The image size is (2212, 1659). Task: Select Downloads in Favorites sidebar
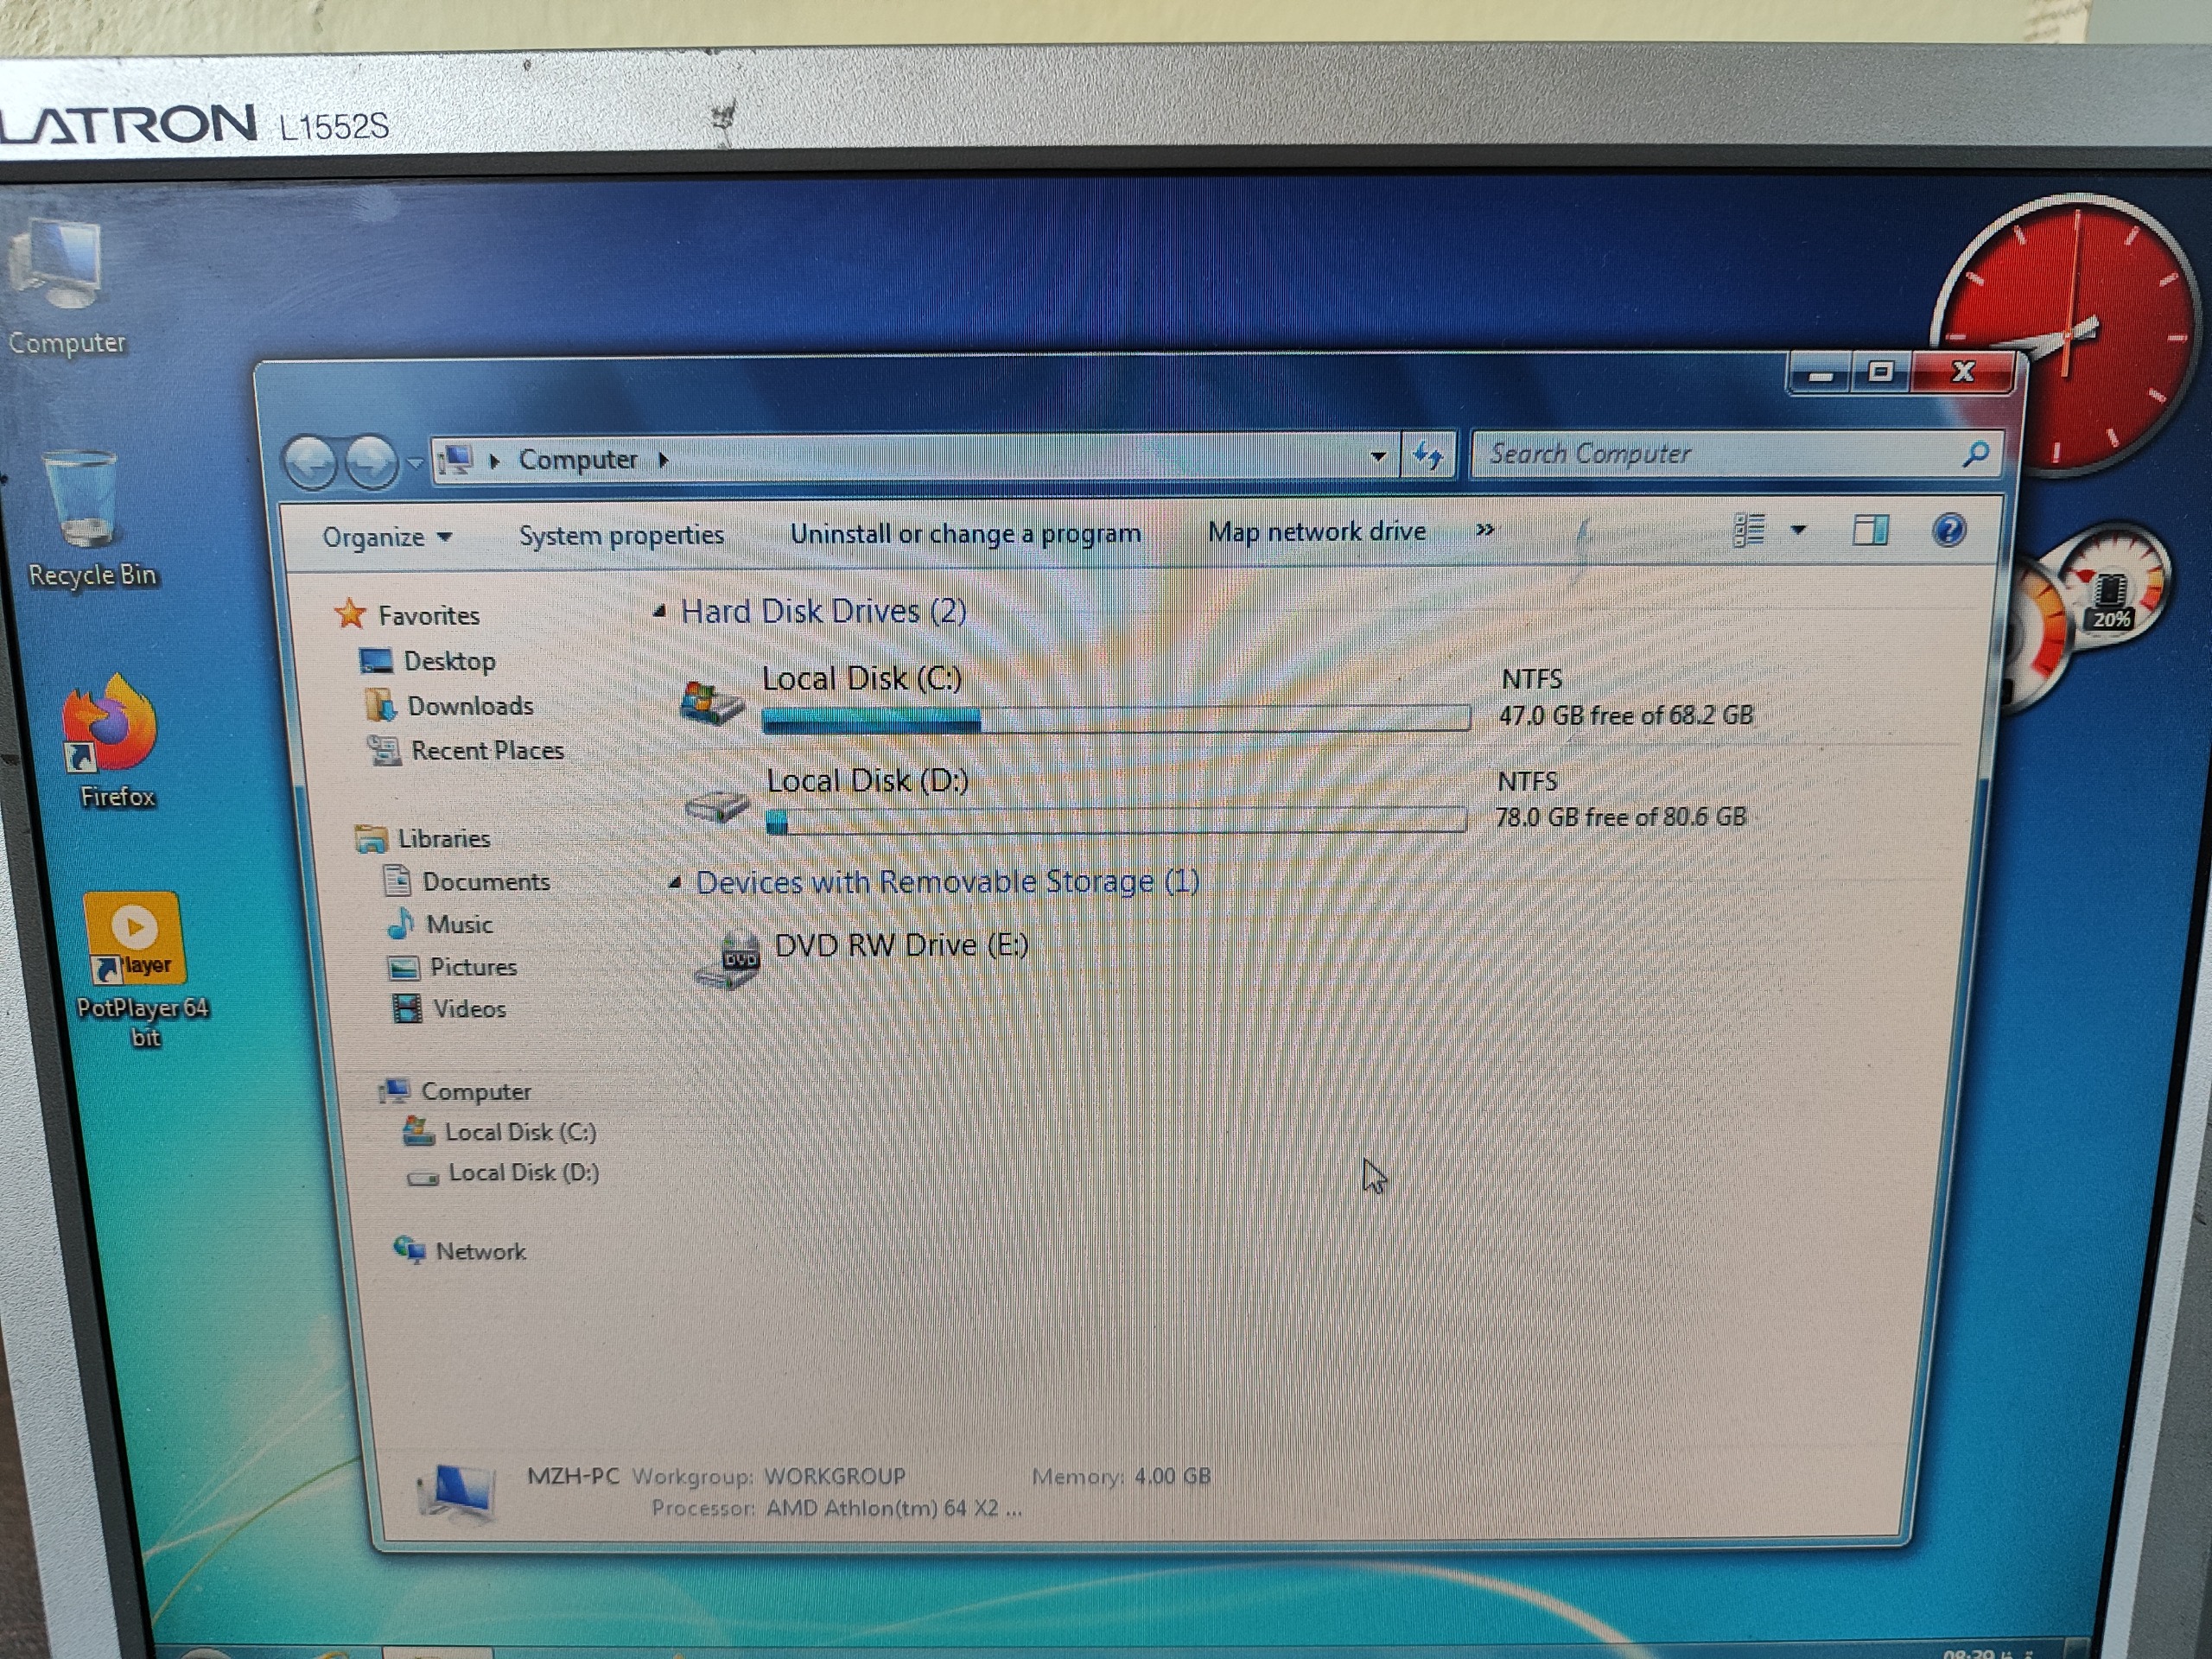point(469,707)
